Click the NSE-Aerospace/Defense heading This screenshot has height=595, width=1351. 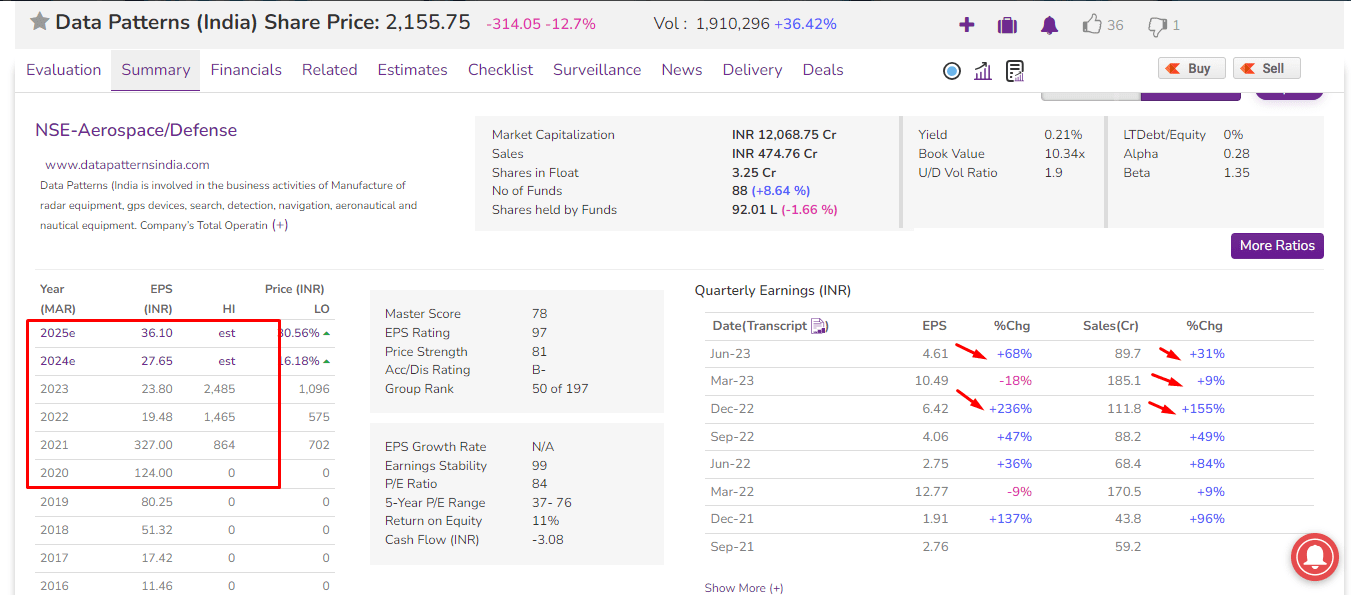point(136,130)
